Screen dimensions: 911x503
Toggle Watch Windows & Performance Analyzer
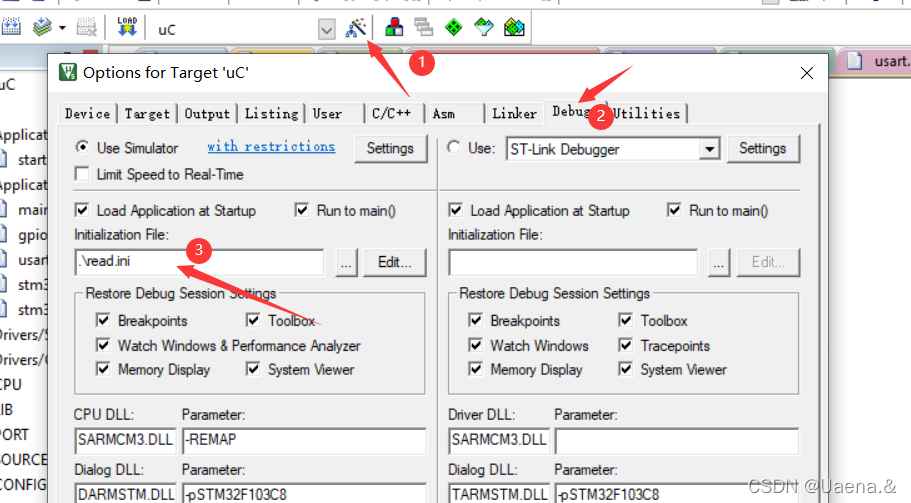(x=103, y=345)
